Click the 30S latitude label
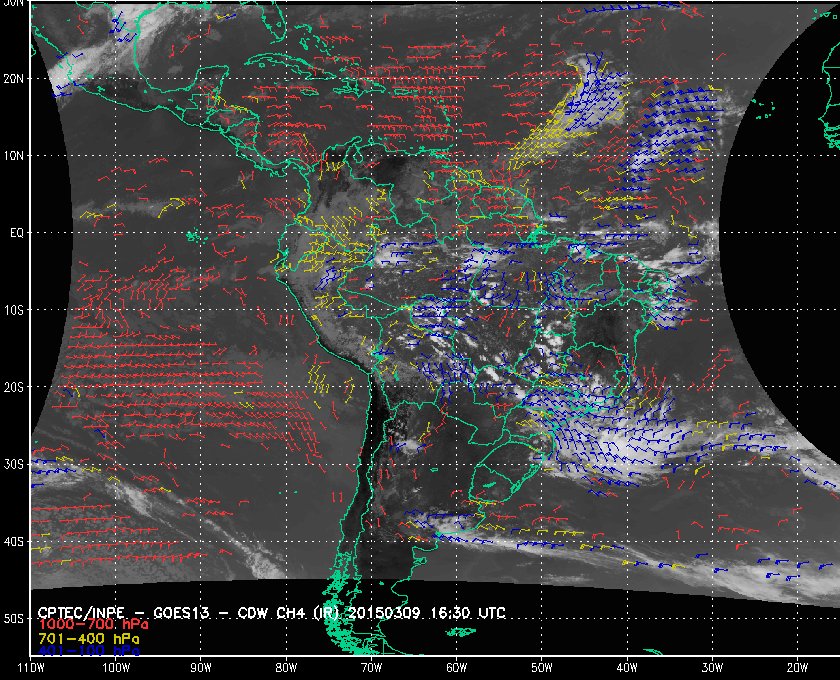 pos(15,464)
